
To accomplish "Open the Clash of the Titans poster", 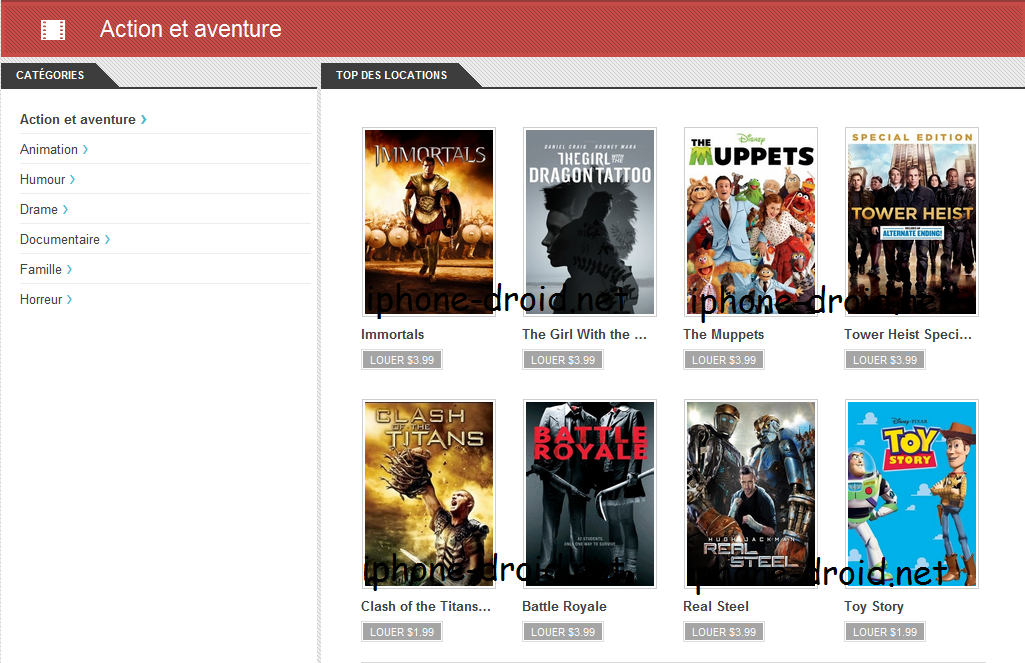I will 429,494.
